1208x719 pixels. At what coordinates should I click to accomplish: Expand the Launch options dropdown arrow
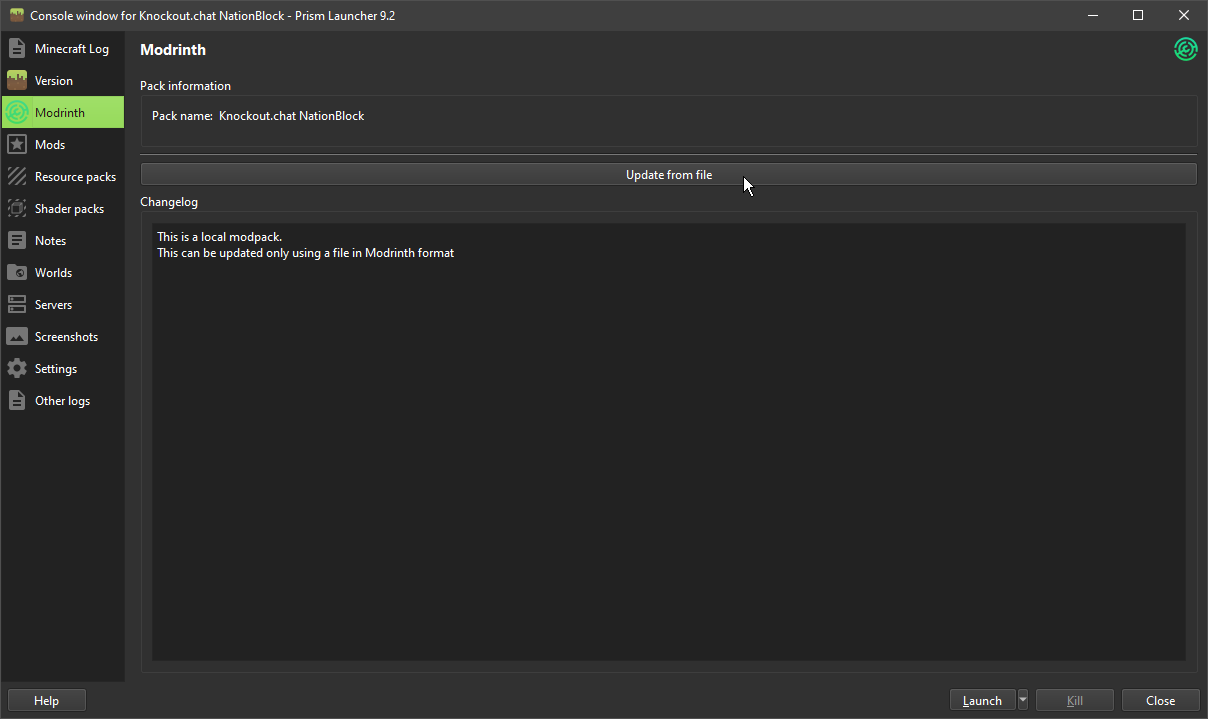click(x=1022, y=700)
